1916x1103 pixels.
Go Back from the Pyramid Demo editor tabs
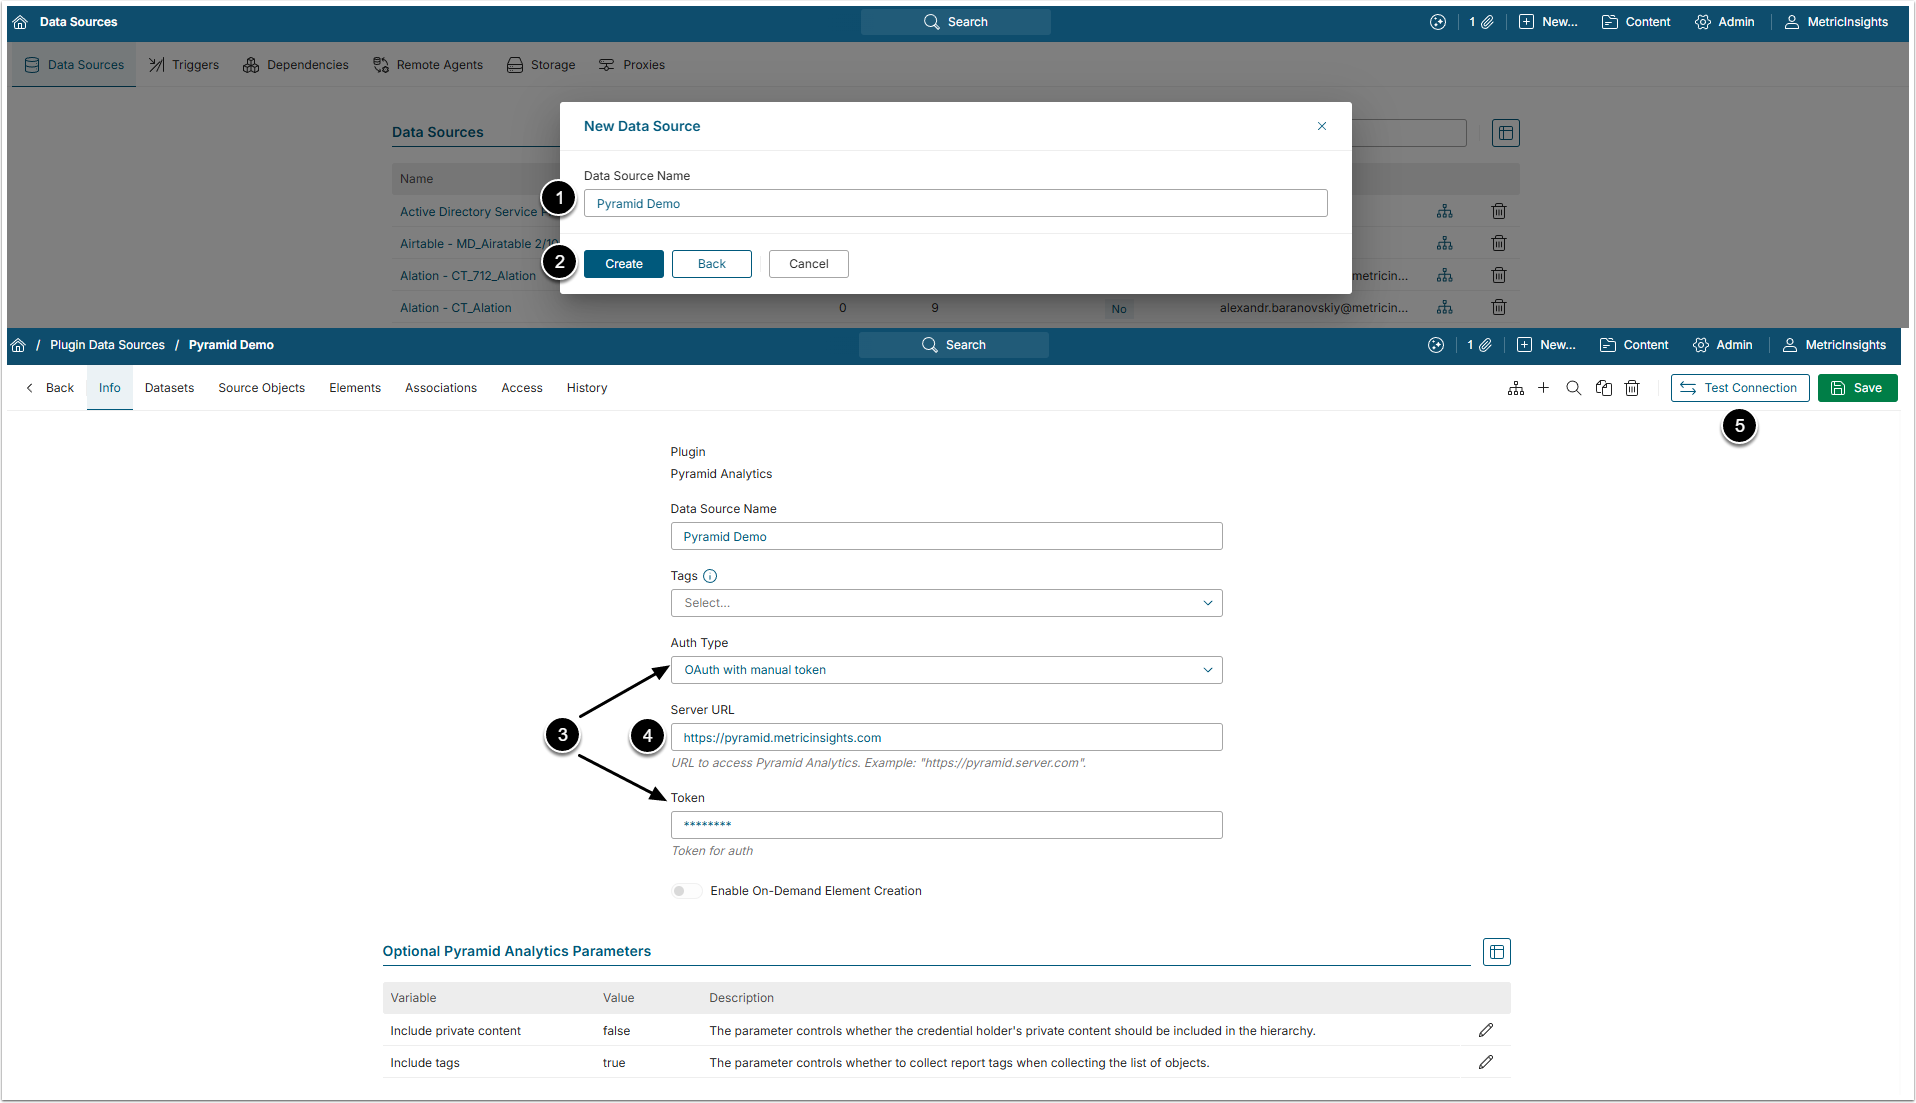pyautogui.click(x=50, y=388)
